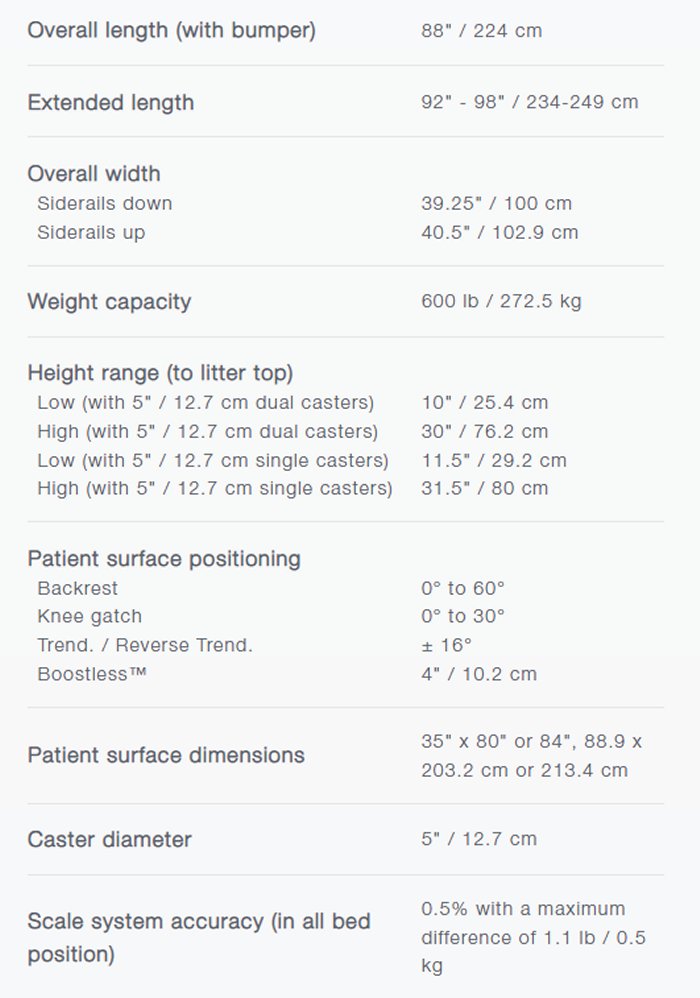
Task: Click the Knee gatch 0° to 30° value
Action: [x=463, y=616]
